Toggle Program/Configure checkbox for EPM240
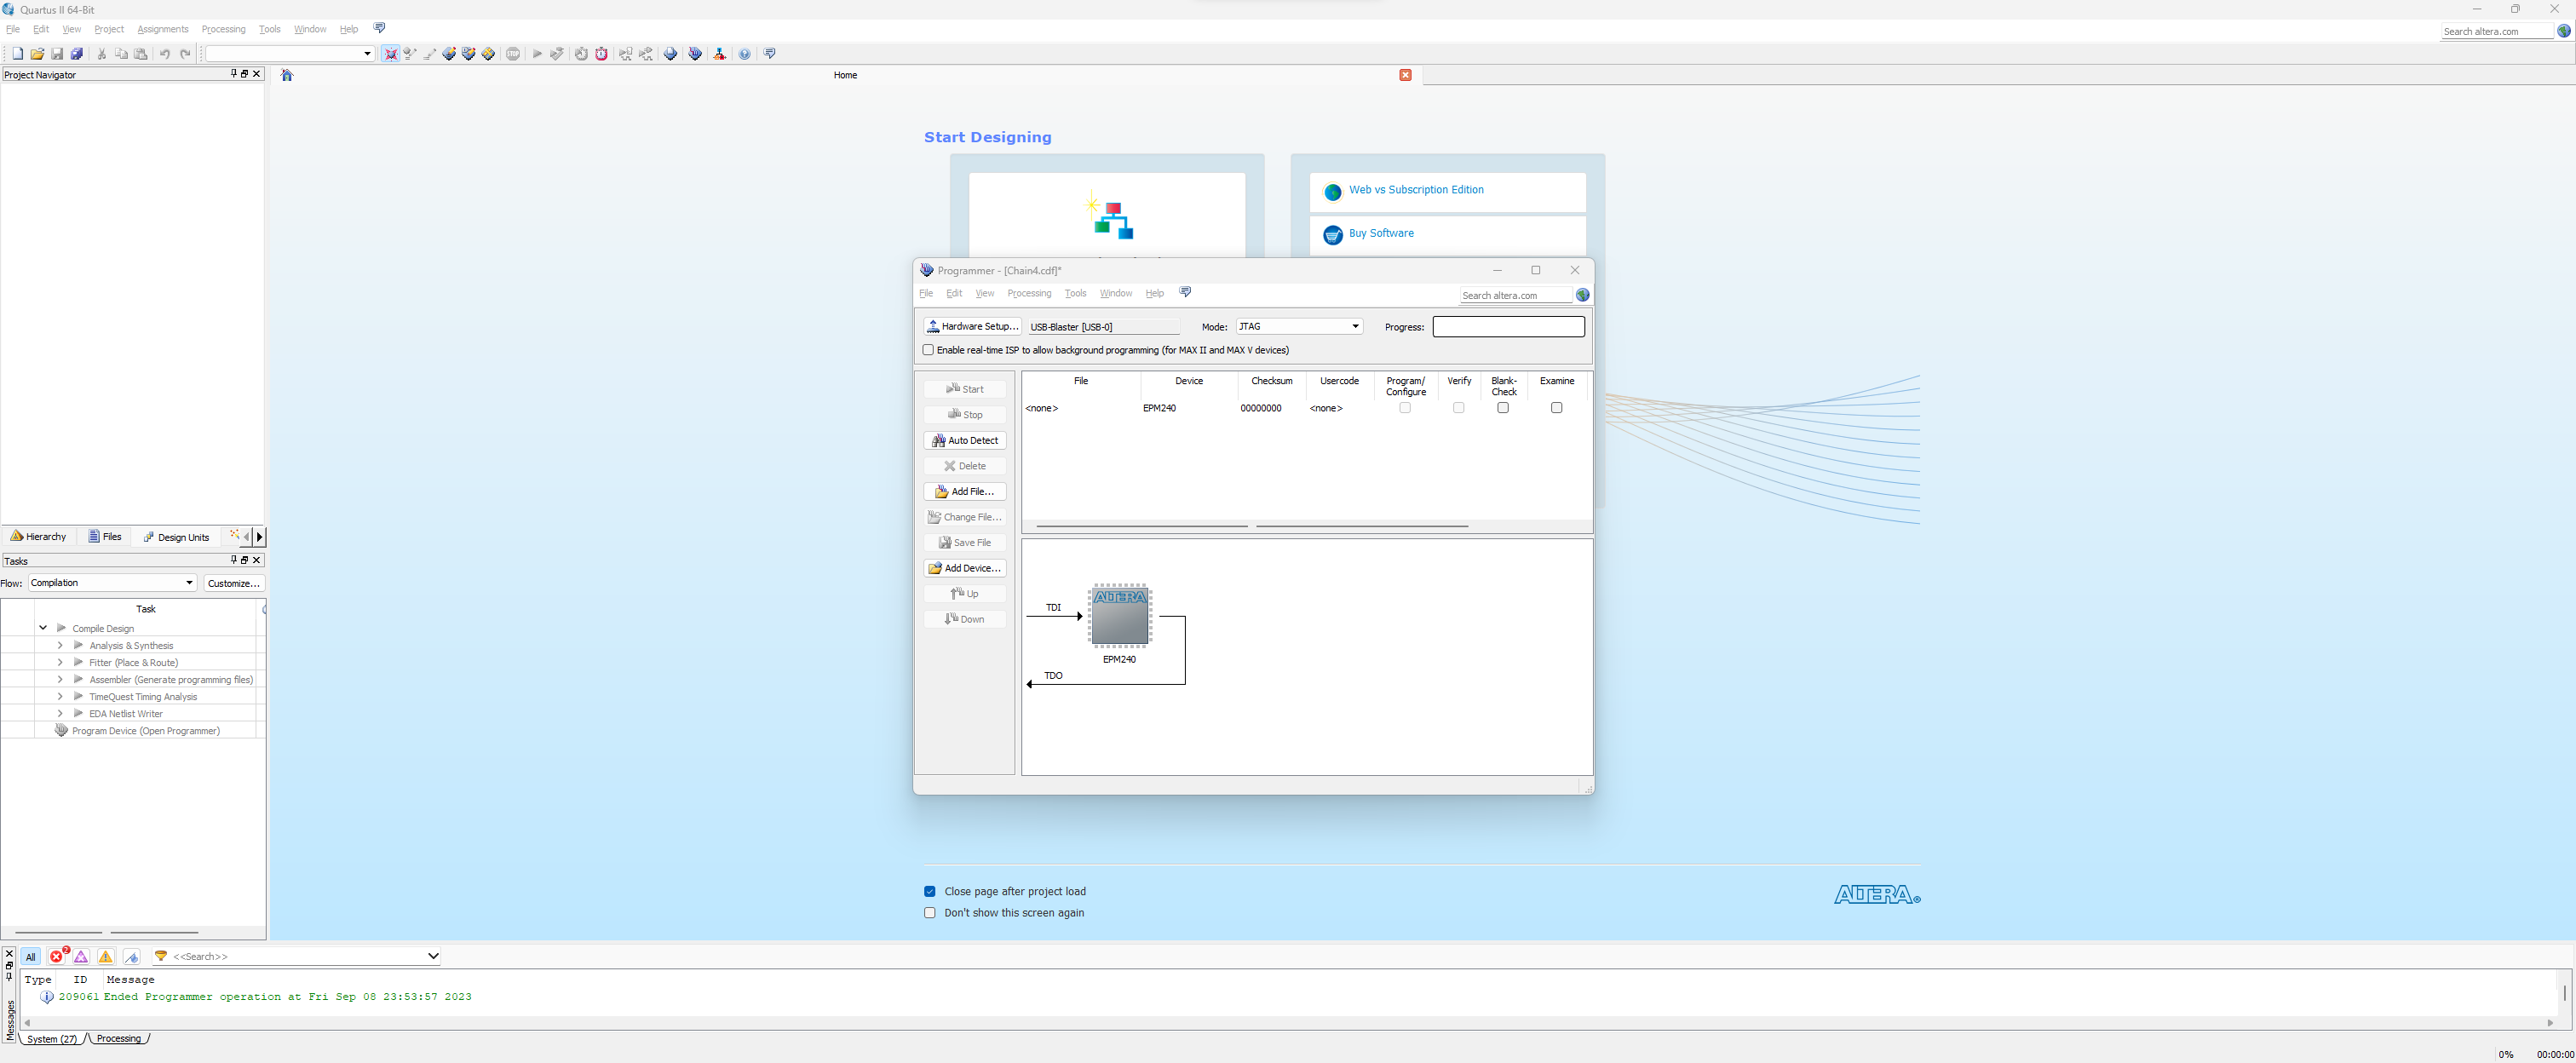 1405,408
